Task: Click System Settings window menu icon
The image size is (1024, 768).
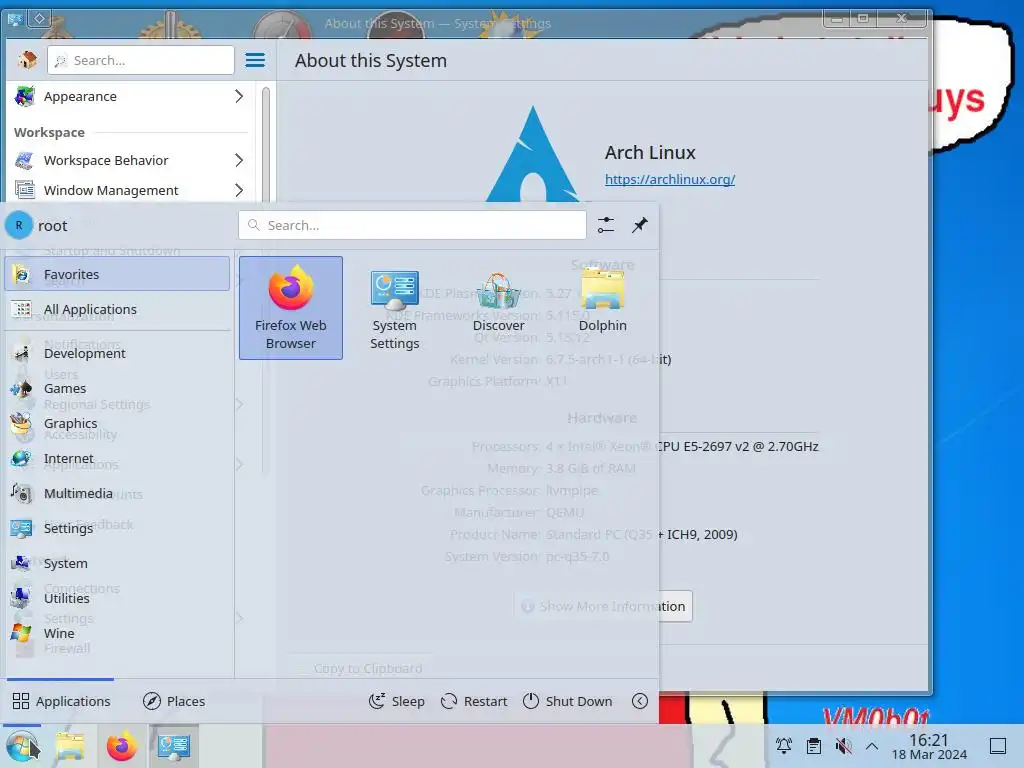Action: click(x=14, y=18)
